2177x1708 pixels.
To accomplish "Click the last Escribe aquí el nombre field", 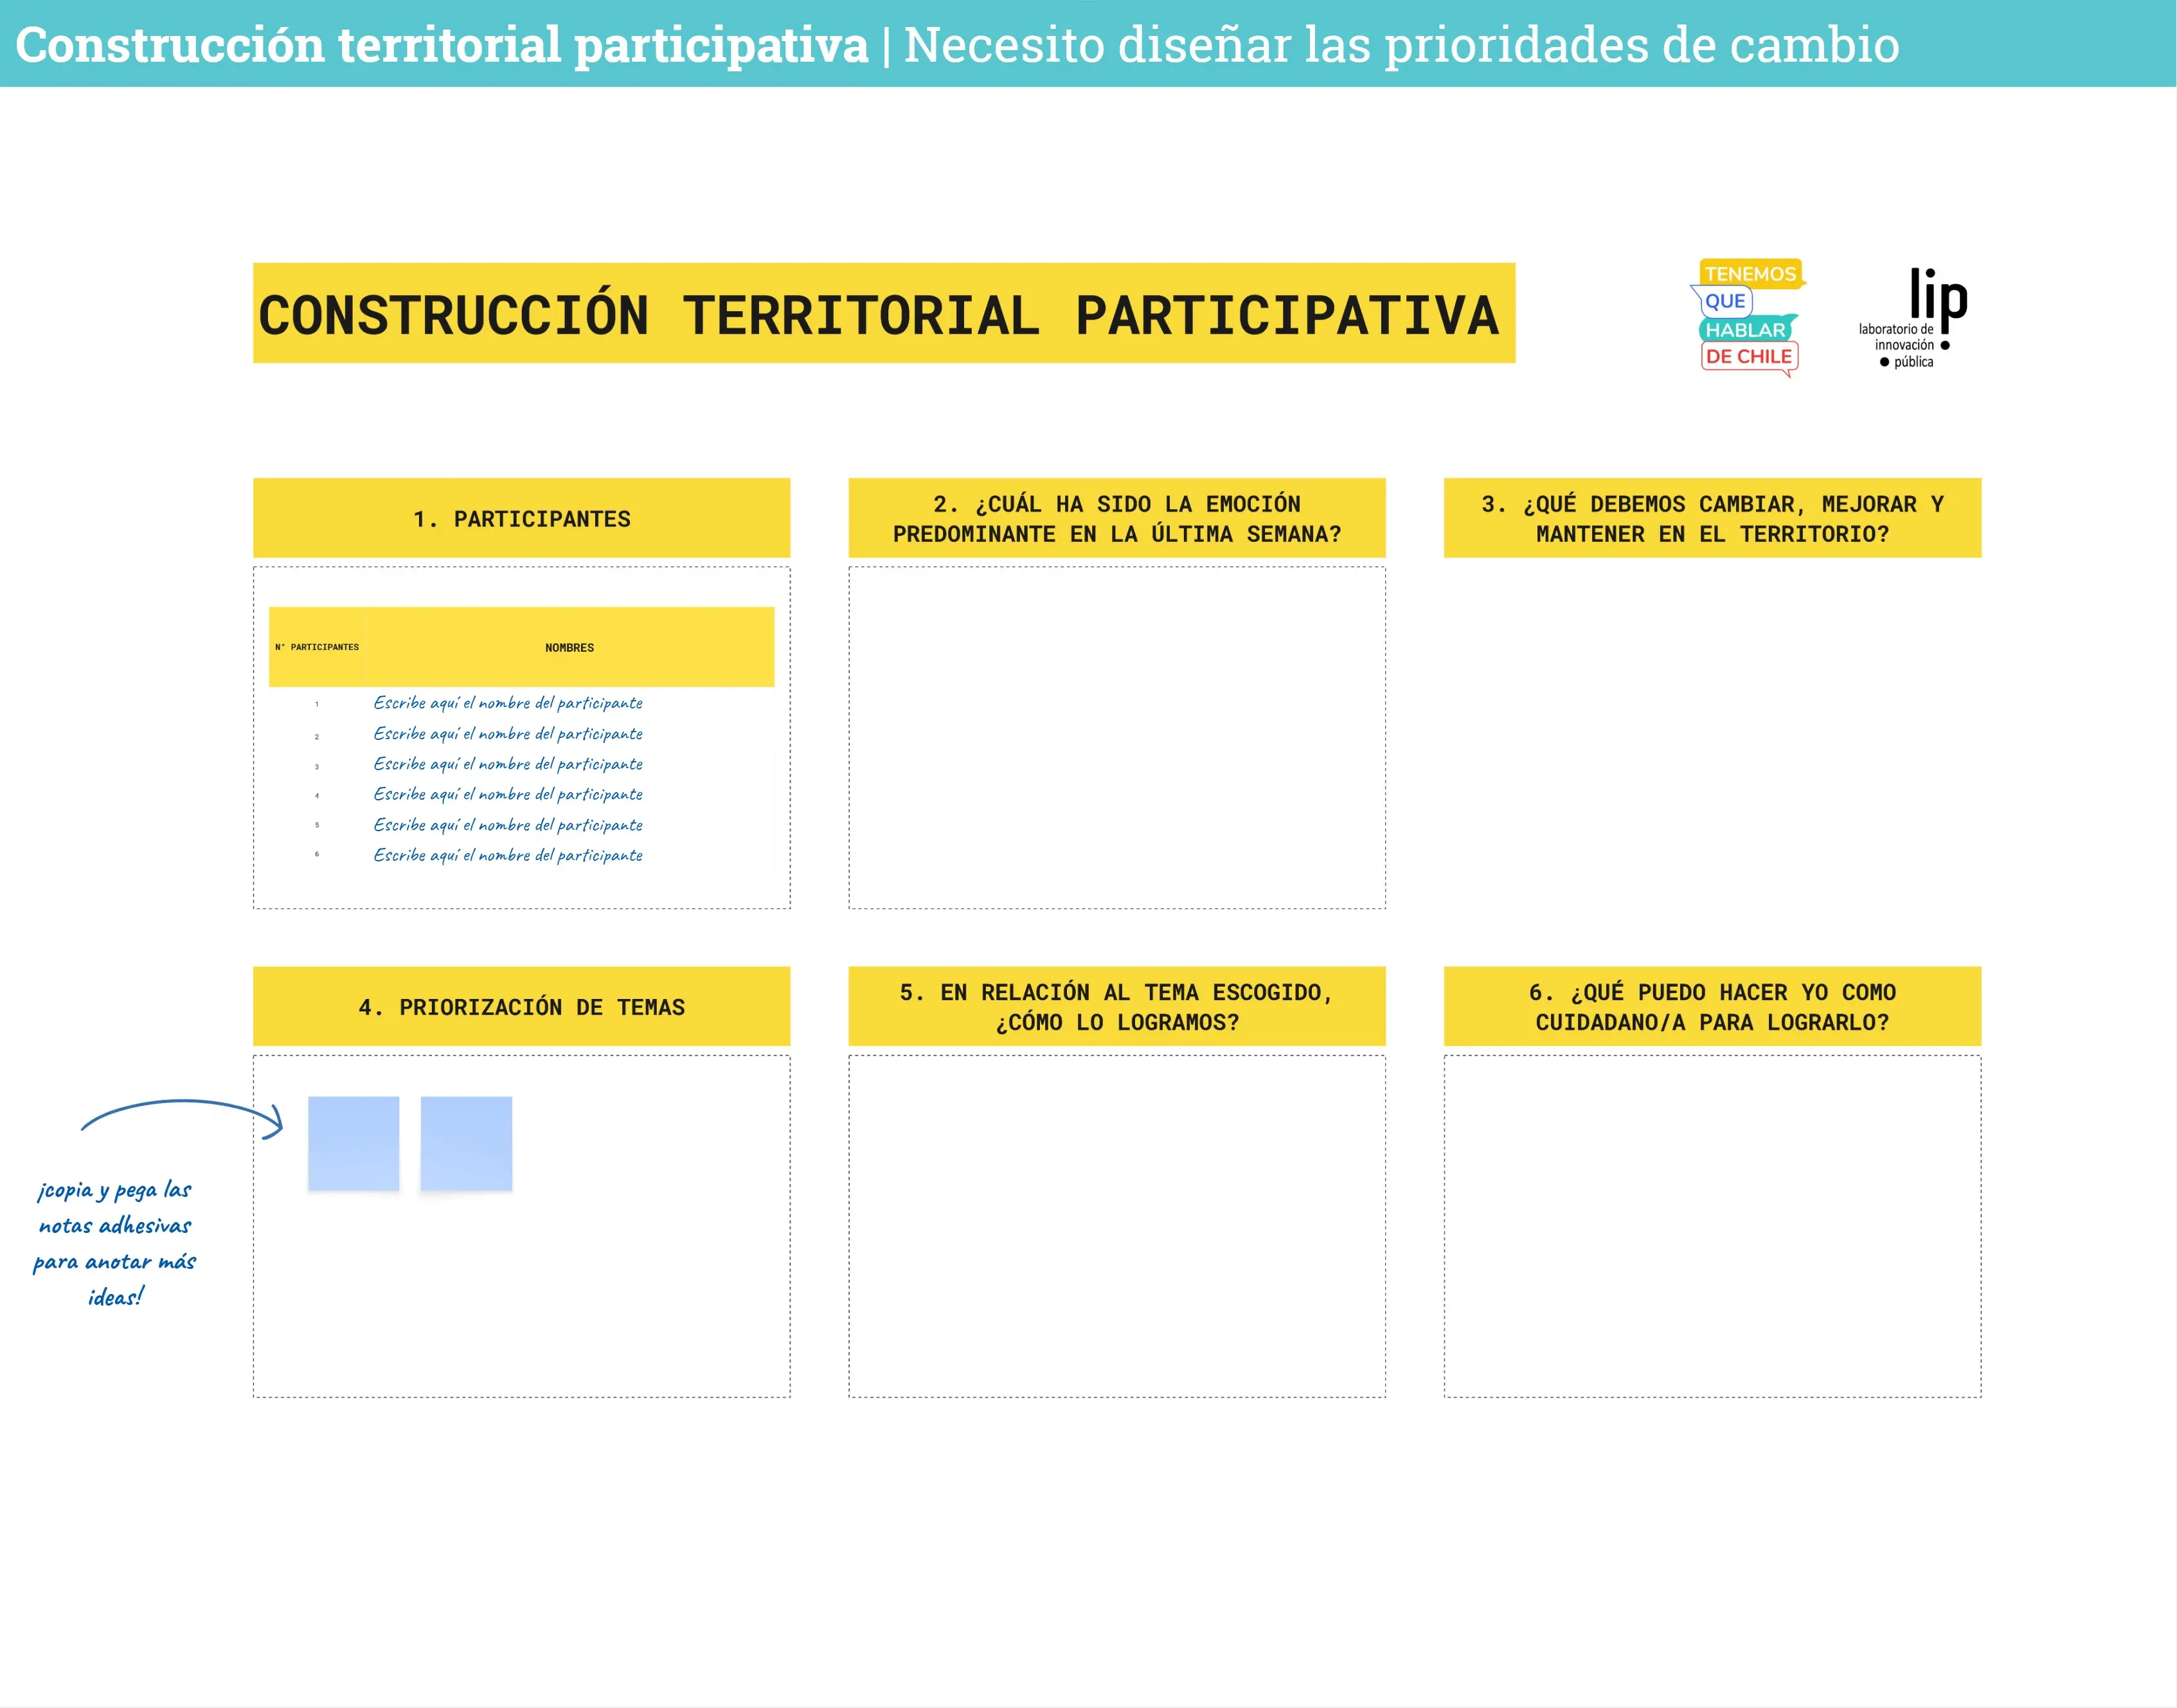I will (x=508, y=855).
